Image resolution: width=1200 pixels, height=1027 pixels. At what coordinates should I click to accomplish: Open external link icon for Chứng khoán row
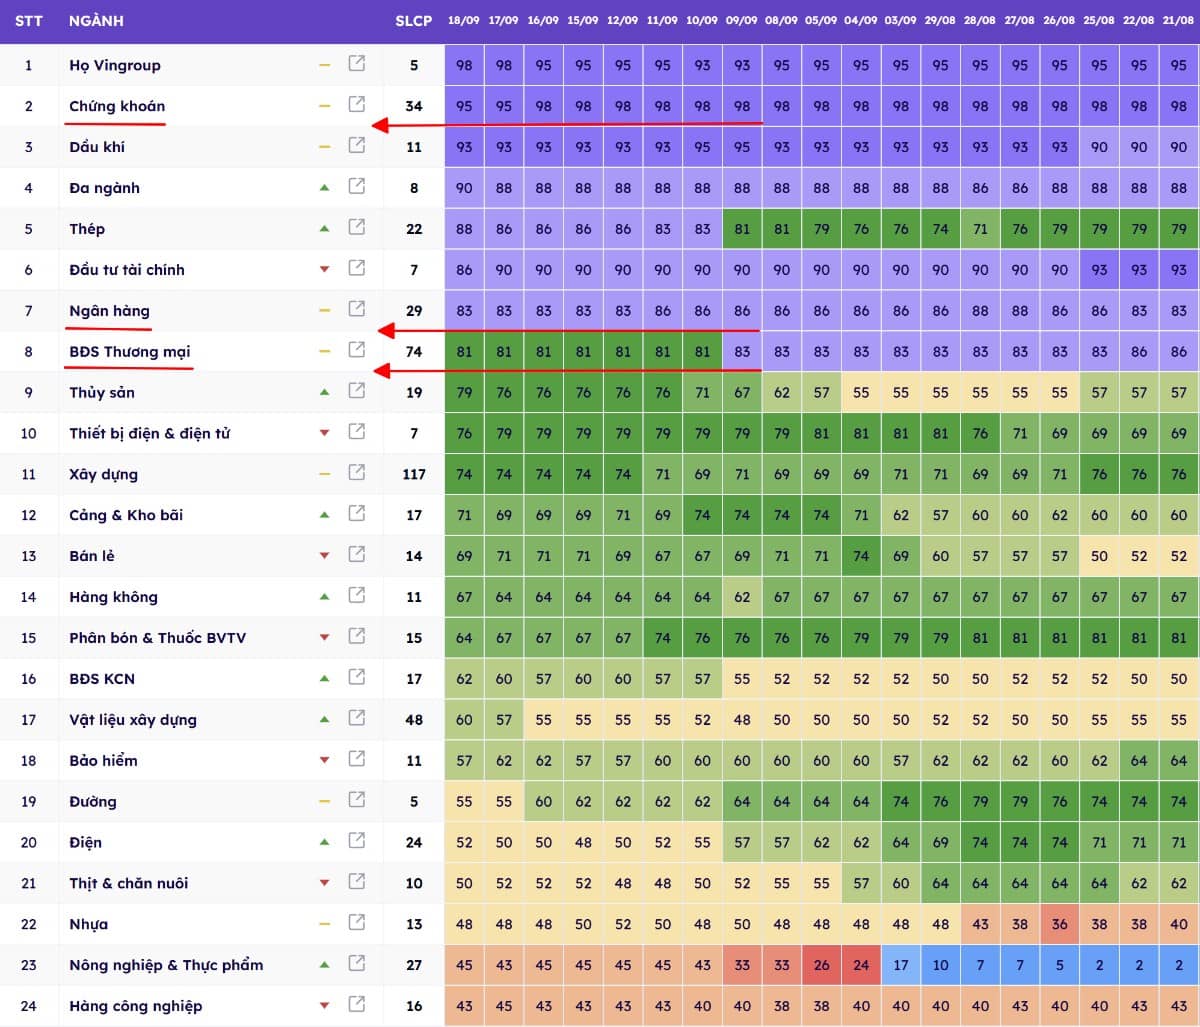356,104
